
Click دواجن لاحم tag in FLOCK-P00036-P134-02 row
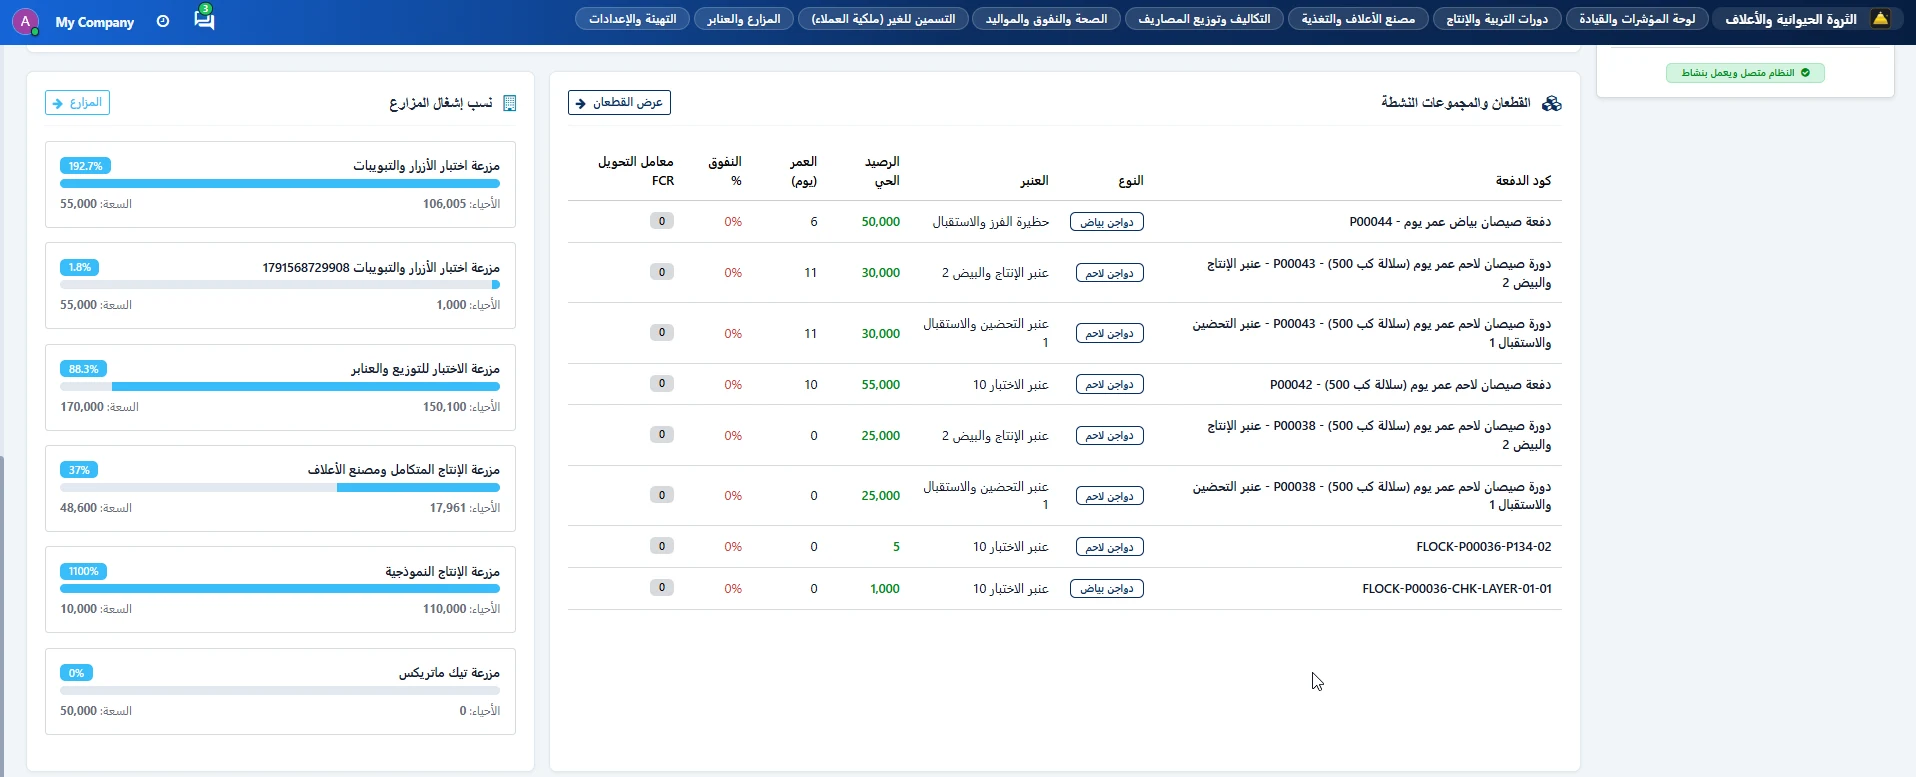[x=1110, y=547]
